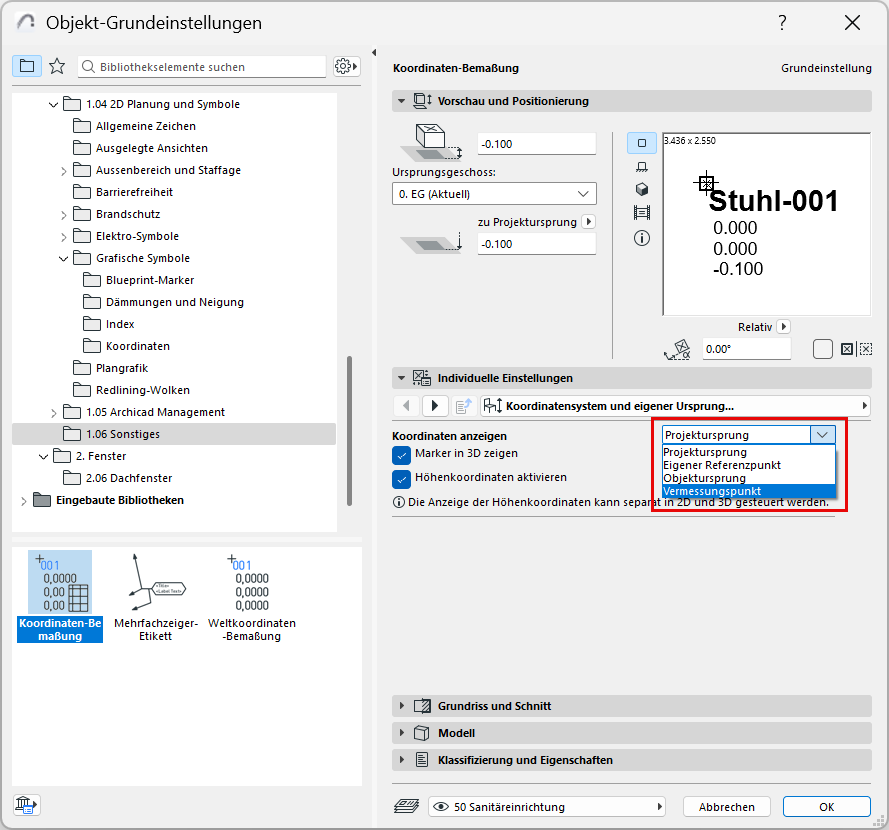Image resolution: width=889 pixels, height=830 pixels.
Task: Open the zu Projektursprung reference arrow
Action: (589, 222)
